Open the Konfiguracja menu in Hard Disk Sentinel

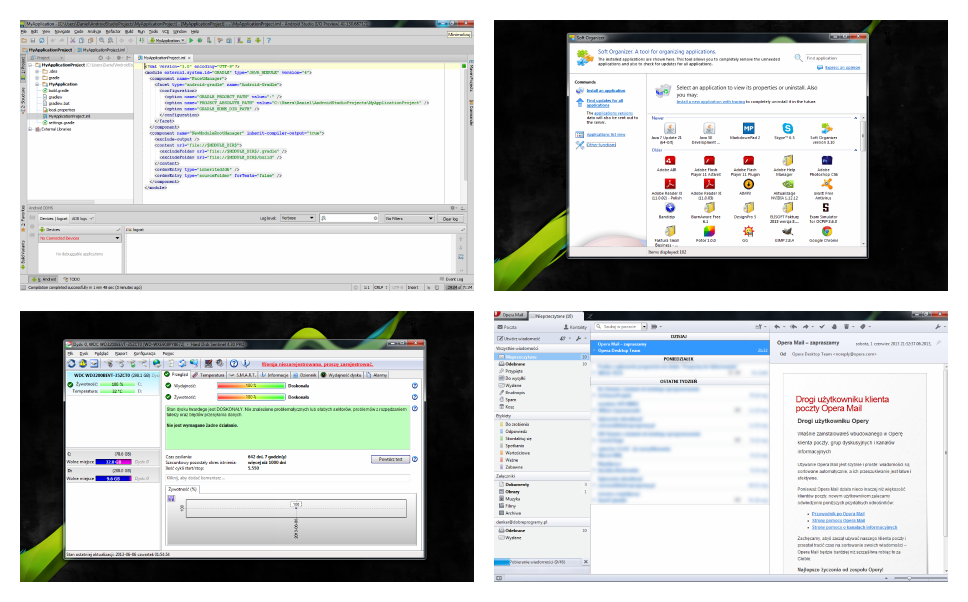click(x=144, y=354)
